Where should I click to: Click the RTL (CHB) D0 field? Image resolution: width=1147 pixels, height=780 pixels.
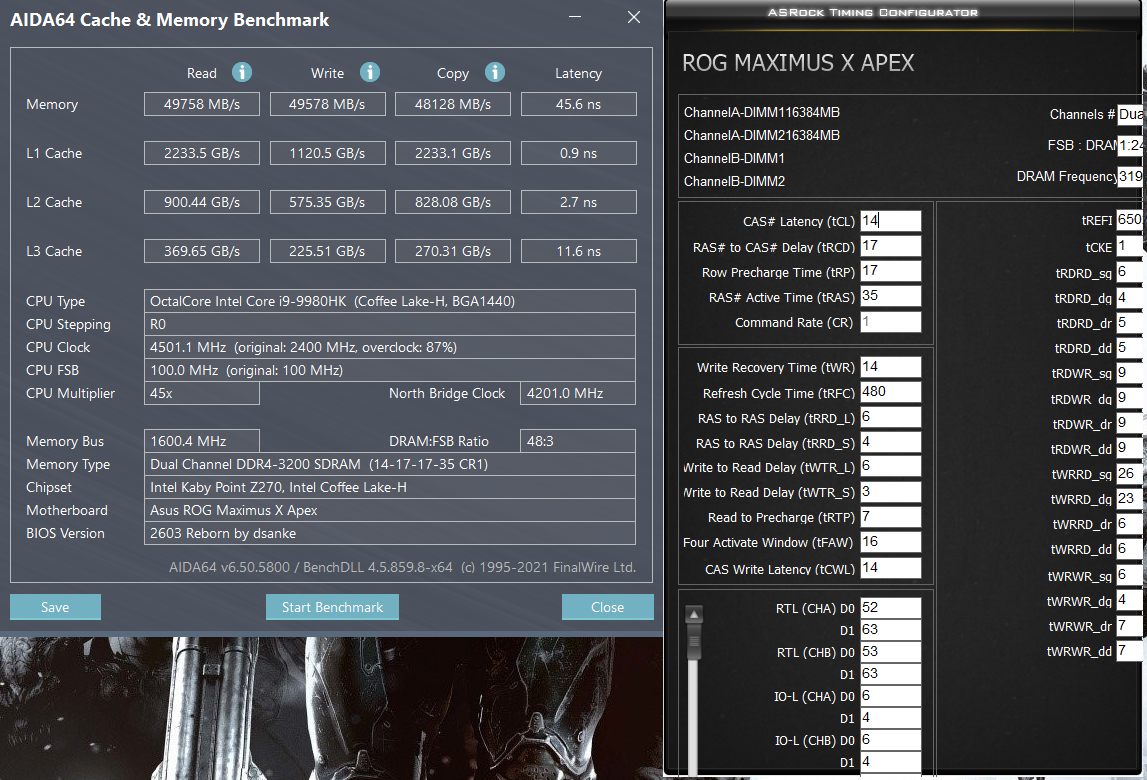pyautogui.click(x=890, y=652)
